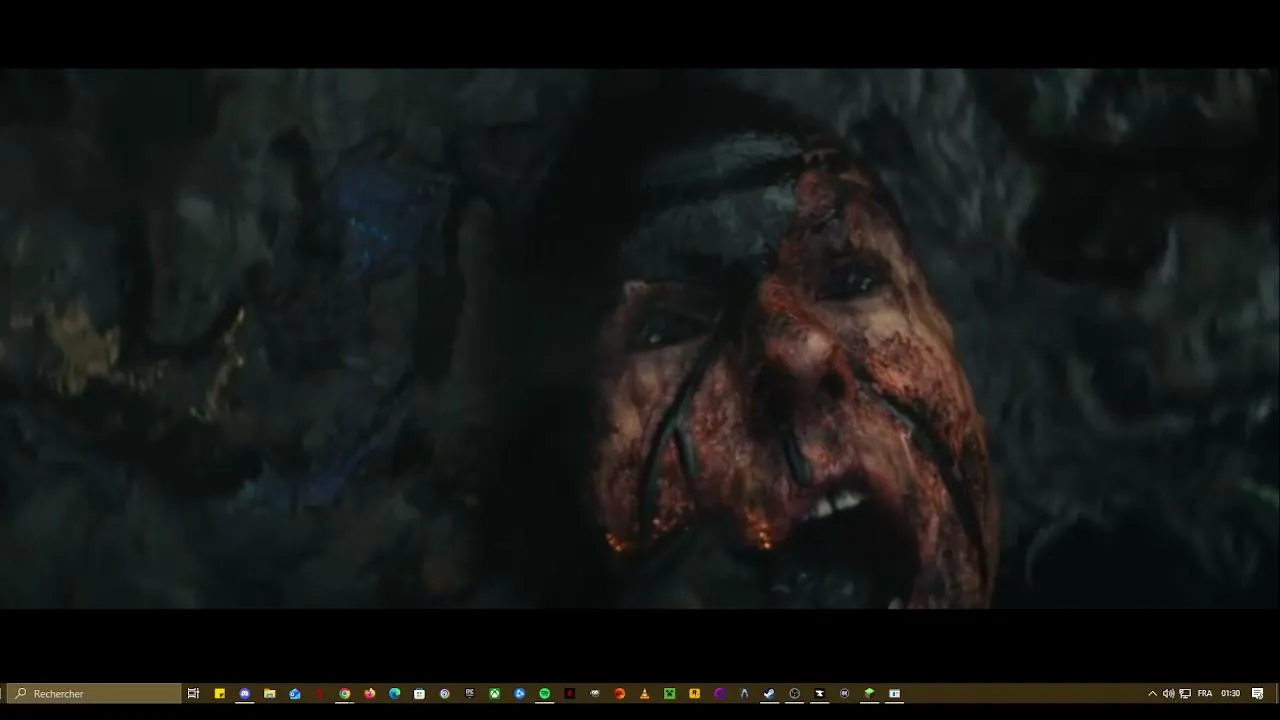Switch to Steam in the taskbar
The width and height of the screenshot is (1280, 720).
[x=769, y=693]
